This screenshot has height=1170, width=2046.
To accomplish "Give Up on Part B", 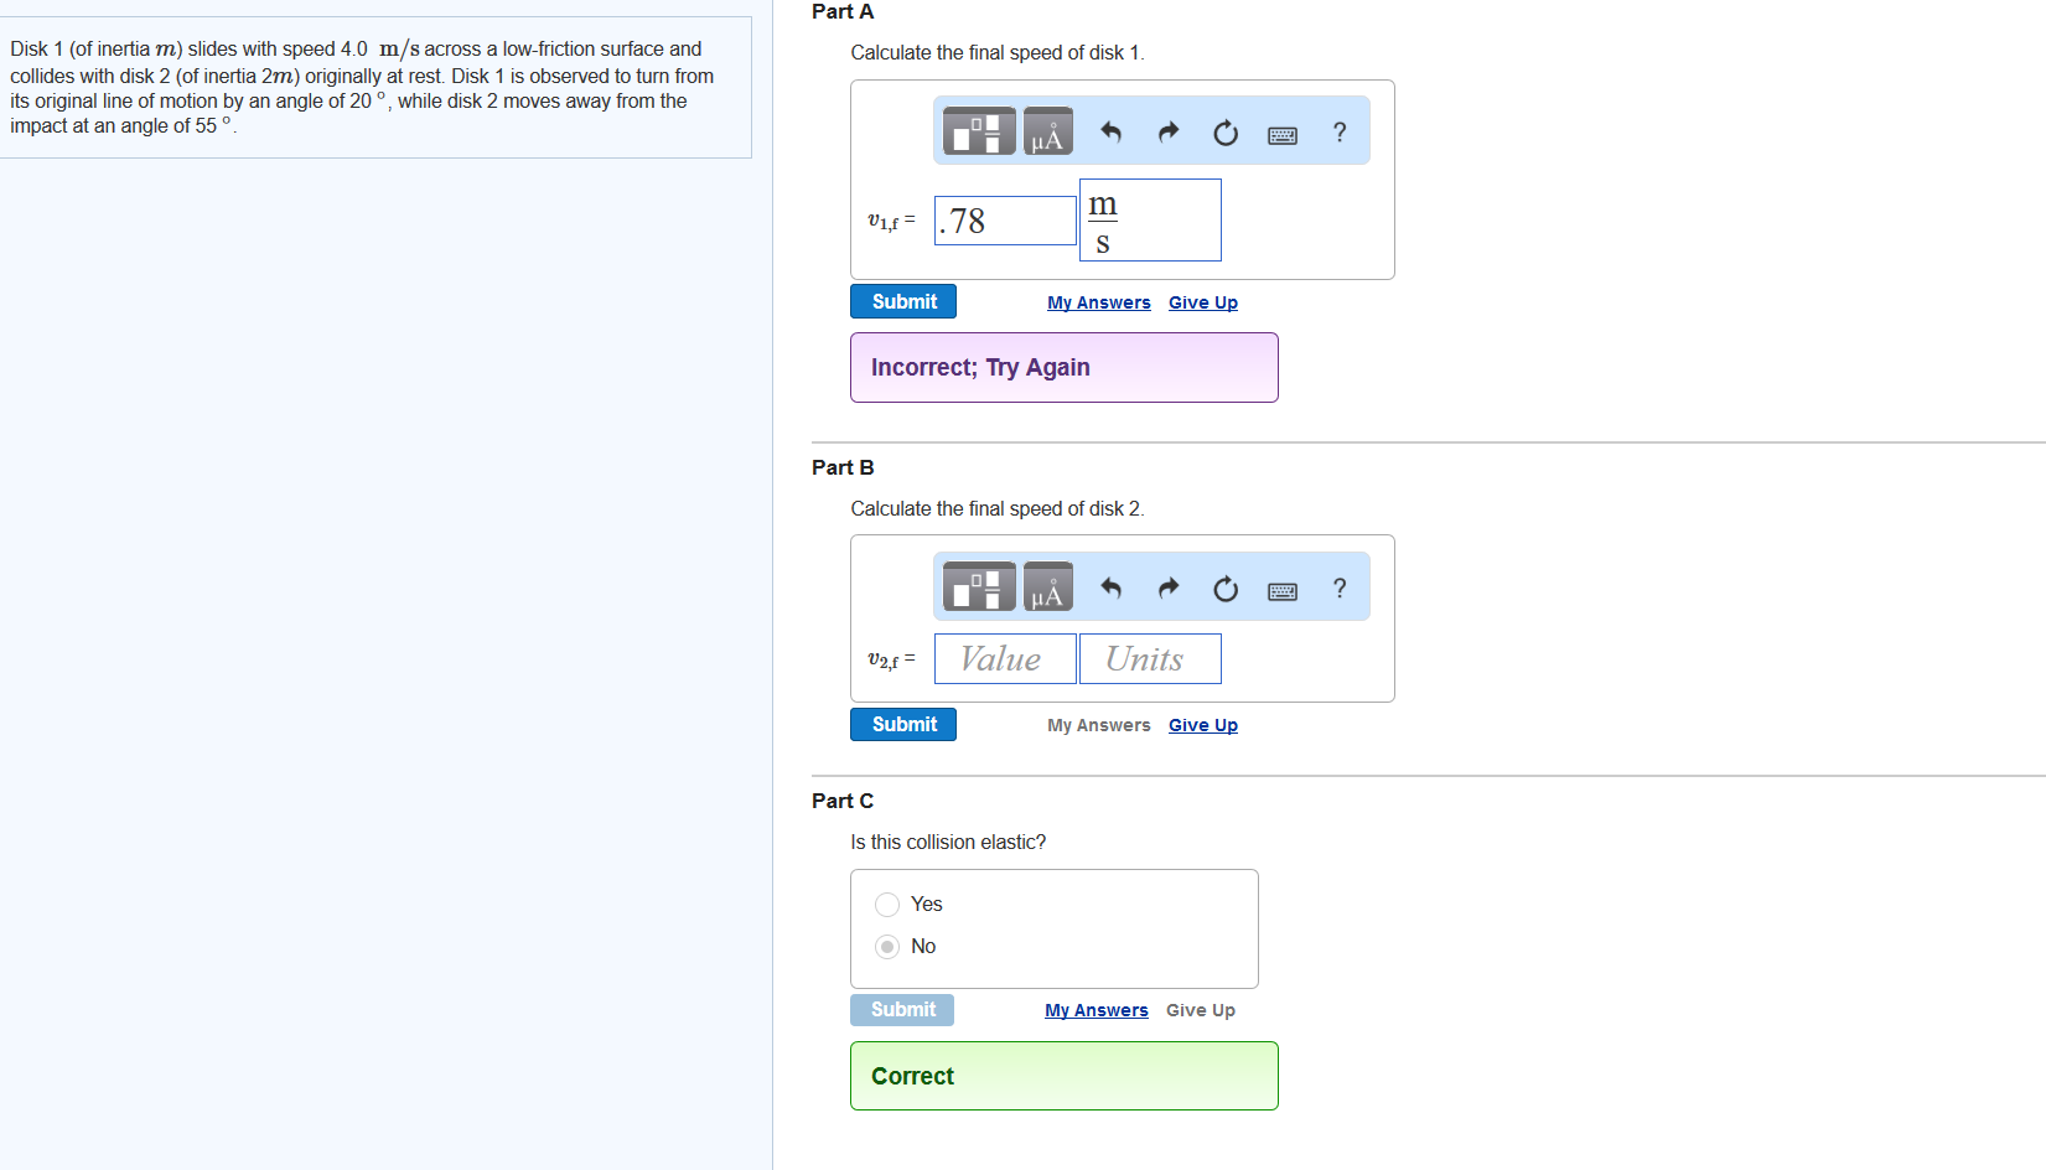I will tap(1202, 725).
